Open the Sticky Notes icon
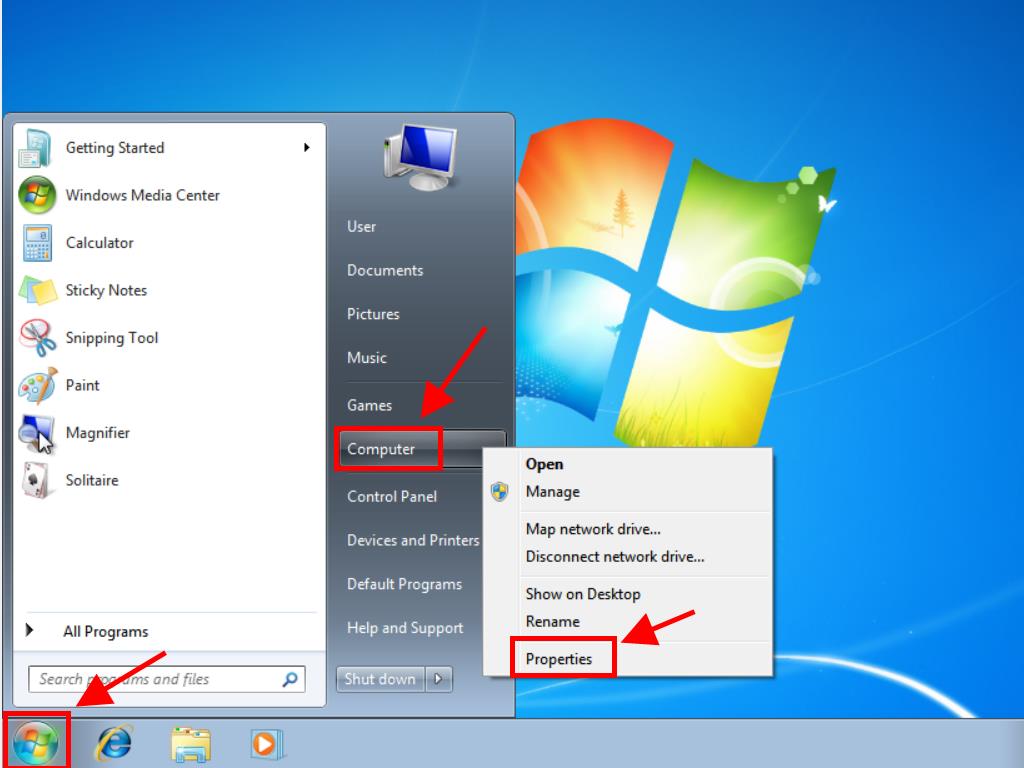The height and width of the screenshot is (768, 1024). tap(37, 291)
